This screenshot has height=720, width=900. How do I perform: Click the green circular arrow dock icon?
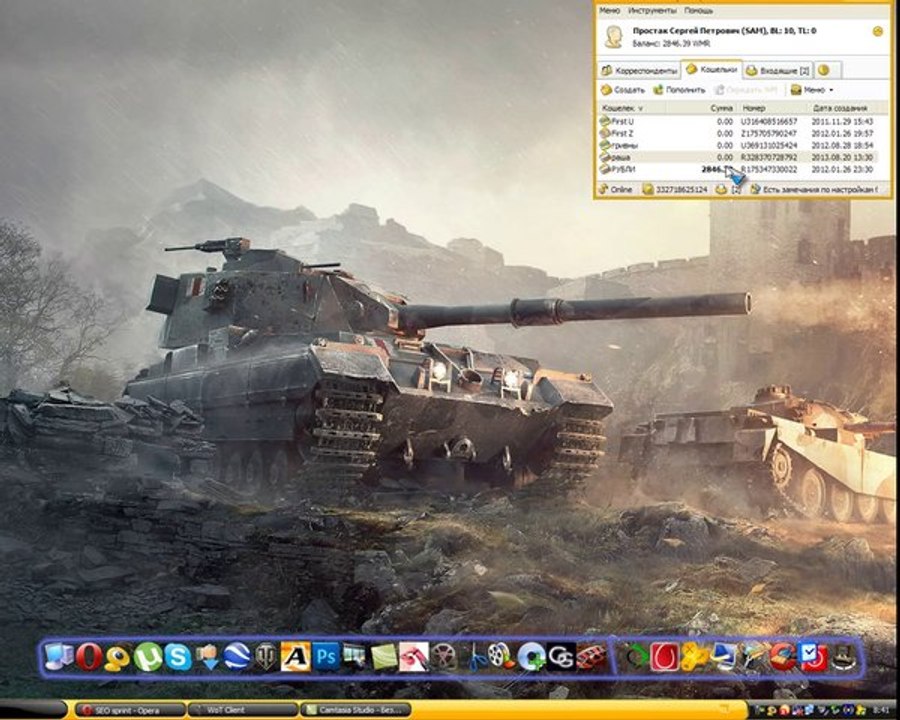pyautogui.click(x=637, y=657)
